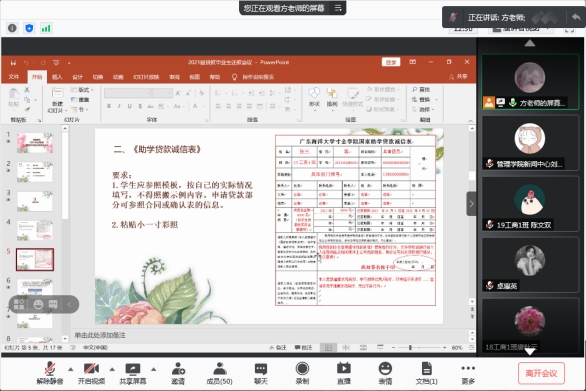
Task: Open the meeting info icon
Action: (12, 28)
